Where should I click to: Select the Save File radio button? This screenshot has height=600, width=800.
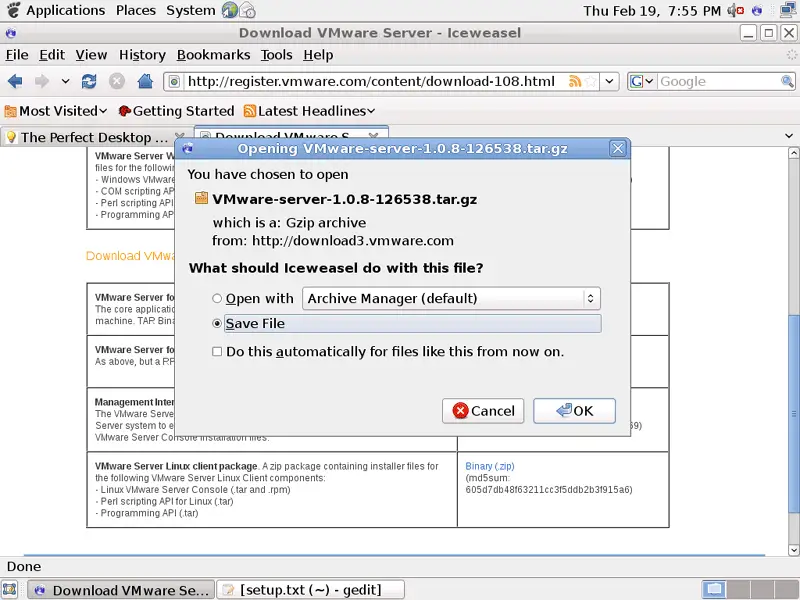217,323
